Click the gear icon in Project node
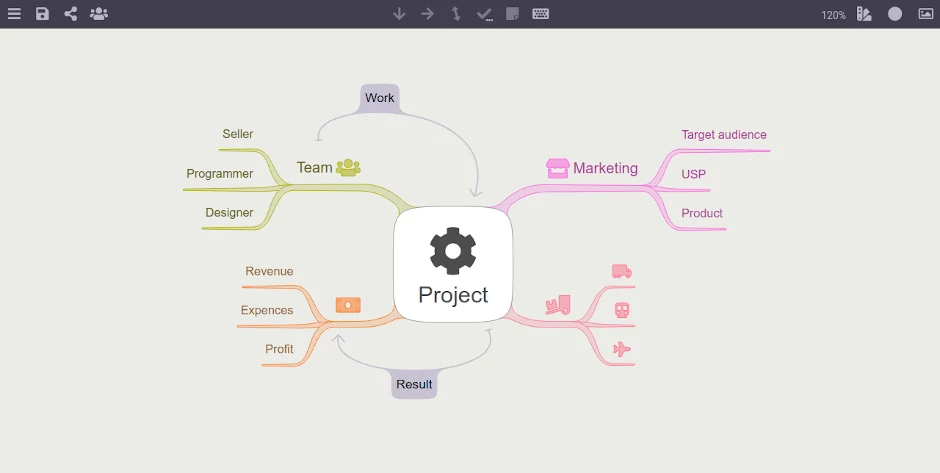Screen dimensions: 940x473 [x=453, y=251]
